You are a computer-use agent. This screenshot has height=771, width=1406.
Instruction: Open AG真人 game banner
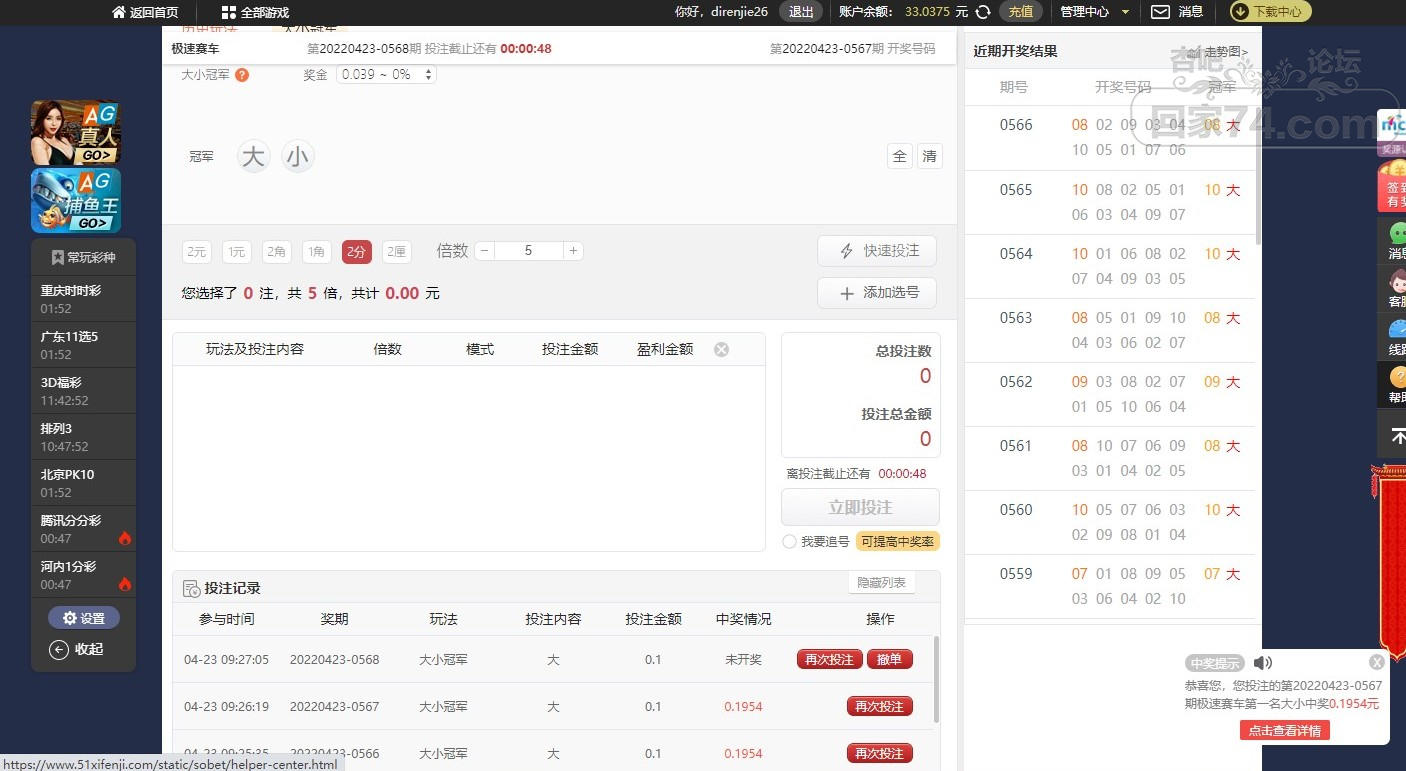(76, 133)
